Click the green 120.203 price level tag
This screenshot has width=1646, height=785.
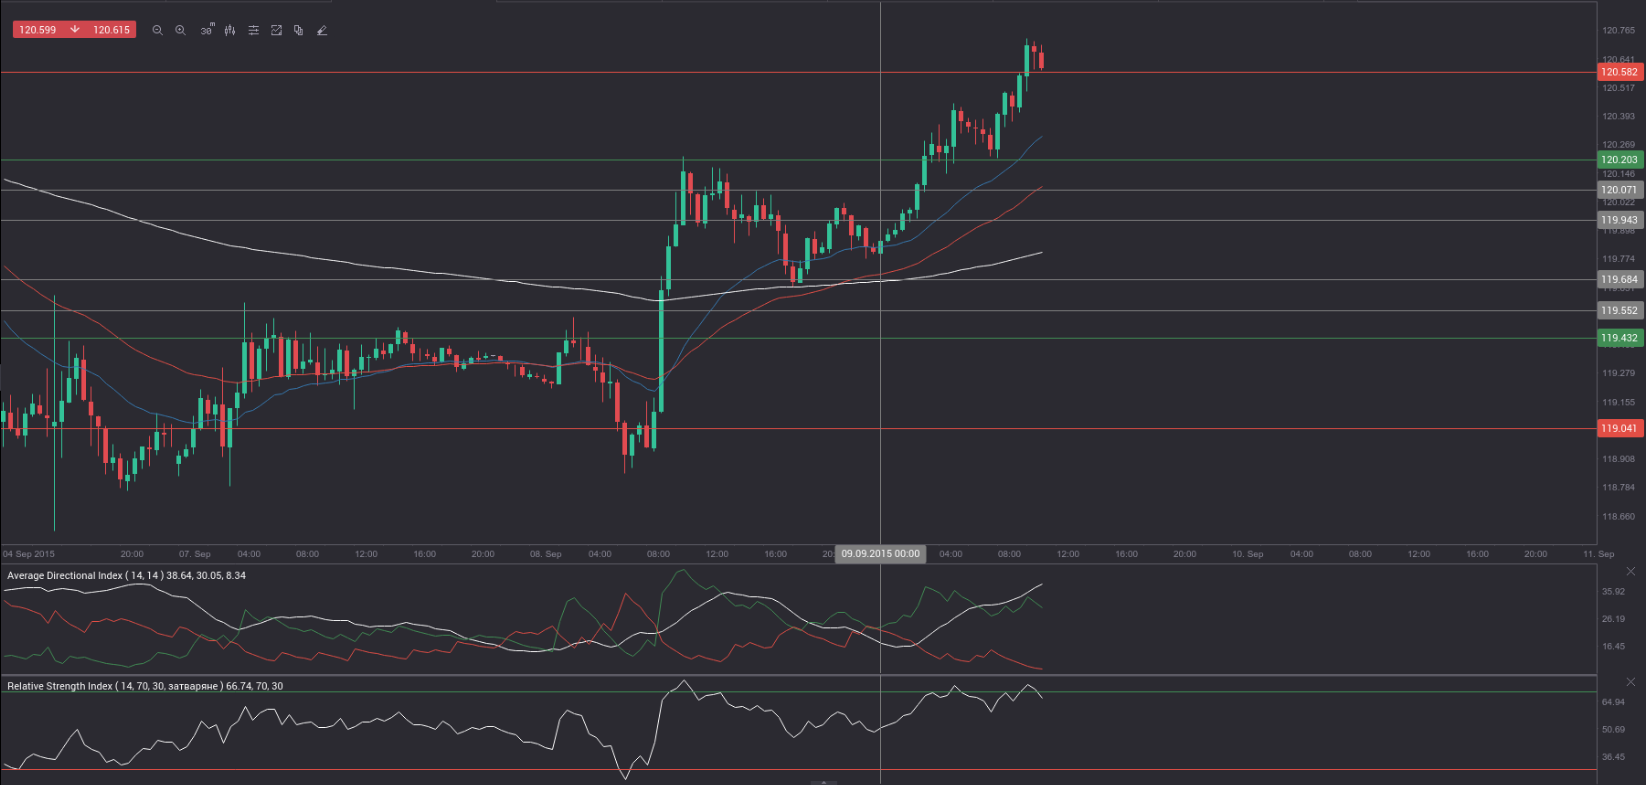(1619, 160)
